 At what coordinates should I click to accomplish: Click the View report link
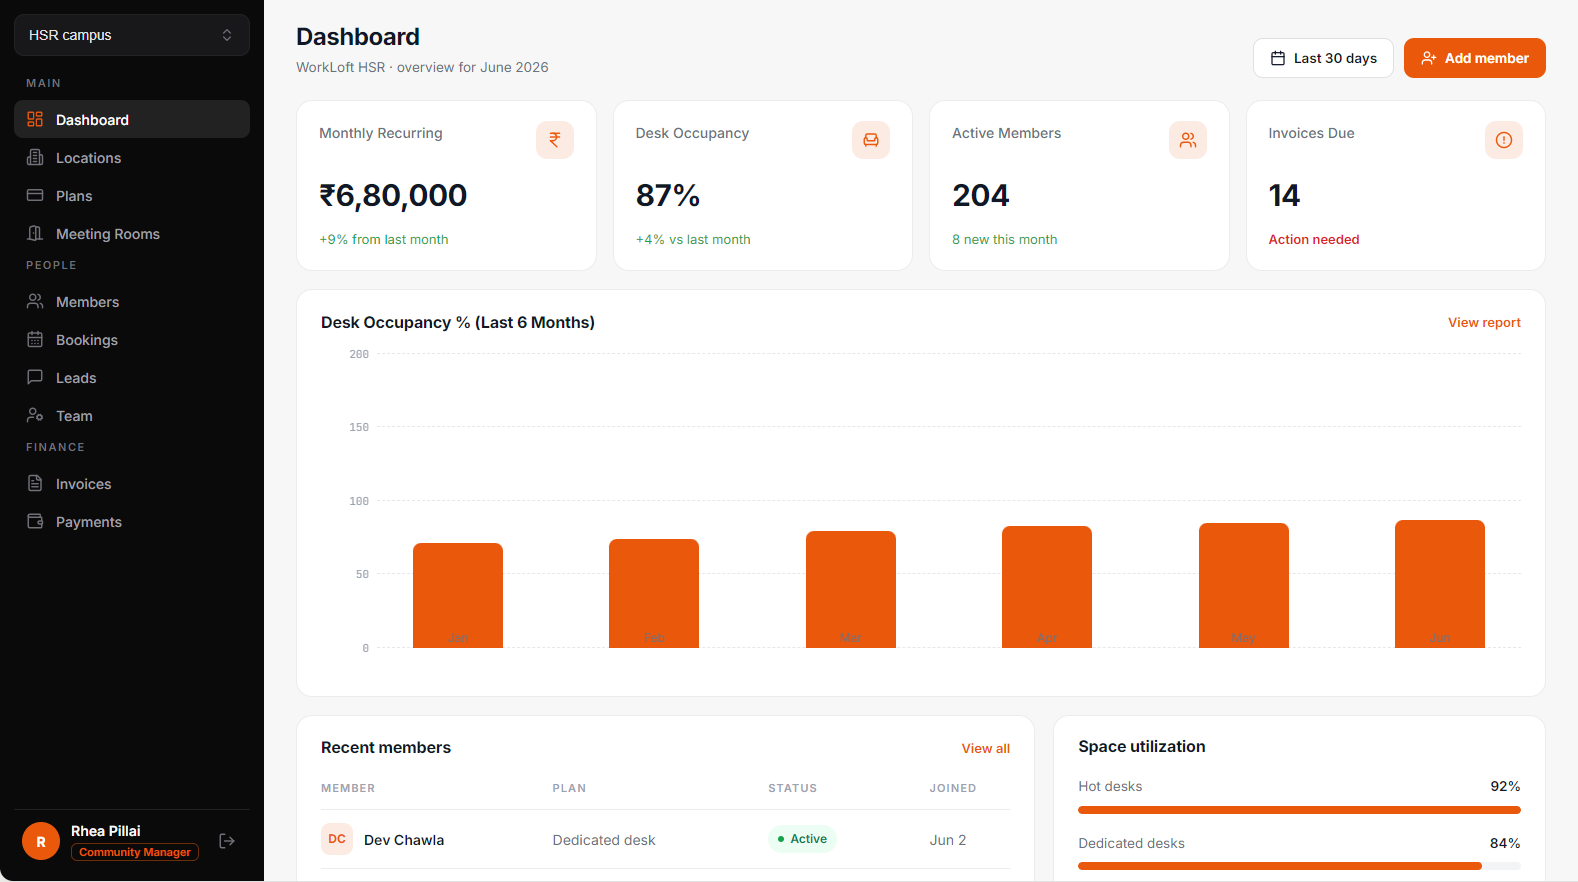click(1484, 322)
